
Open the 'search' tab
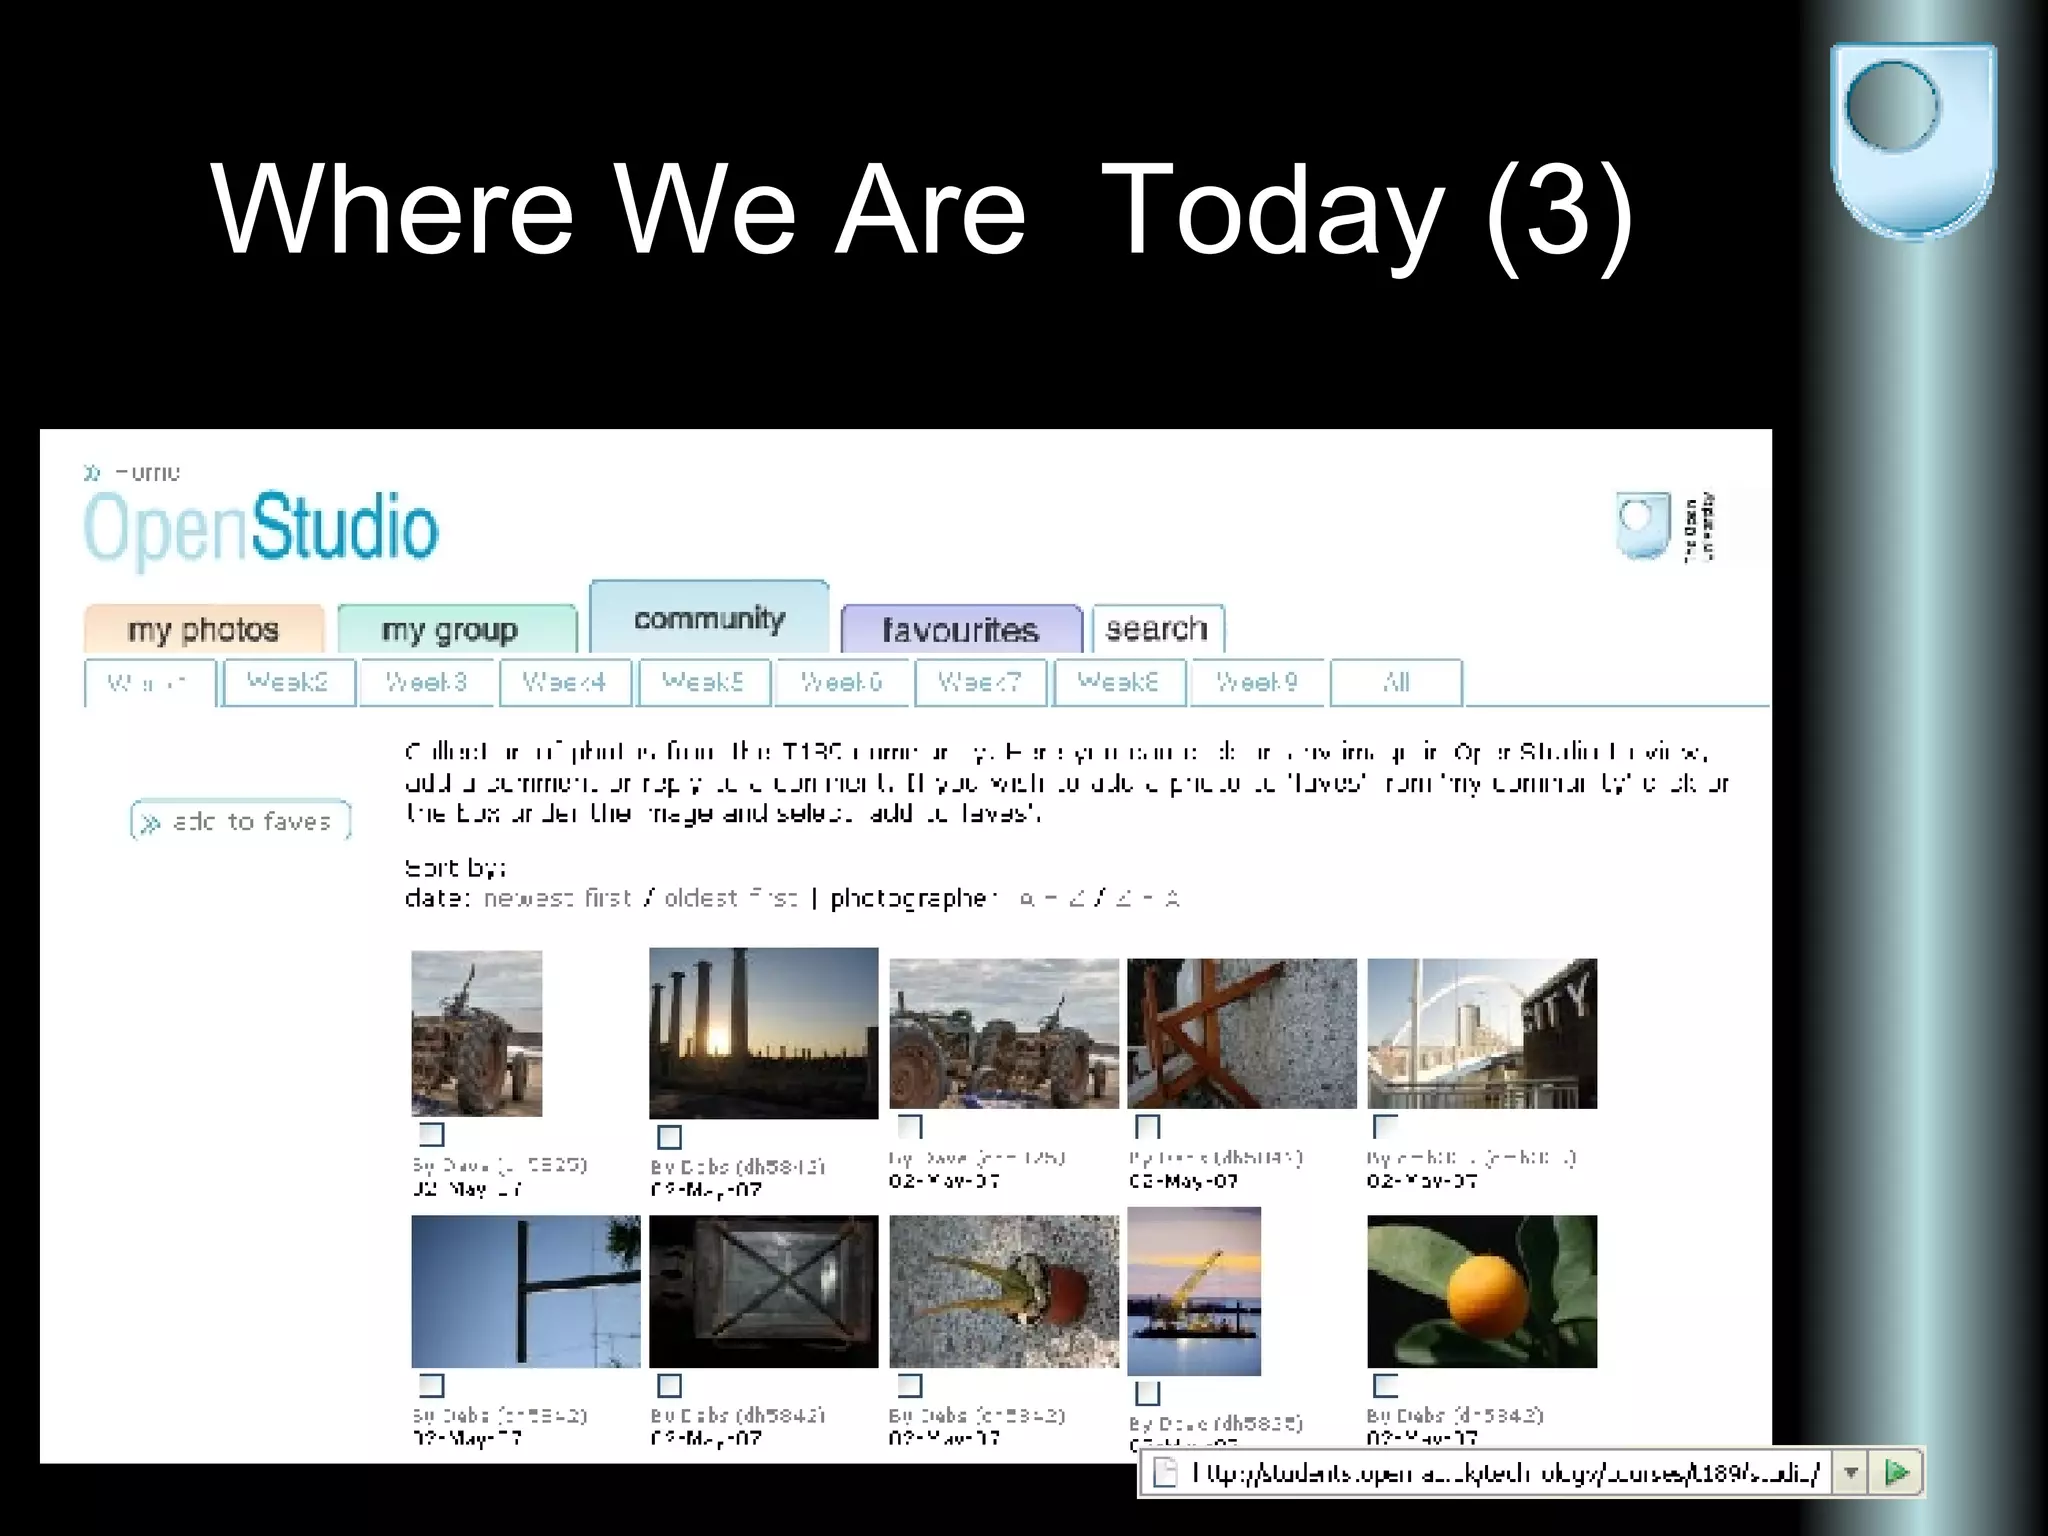coord(1158,629)
